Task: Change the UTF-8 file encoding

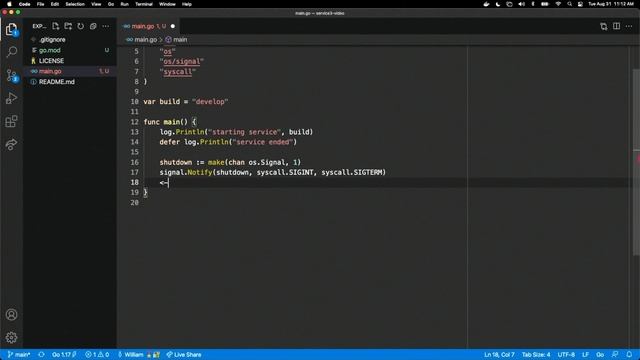Action: click(x=566, y=355)
